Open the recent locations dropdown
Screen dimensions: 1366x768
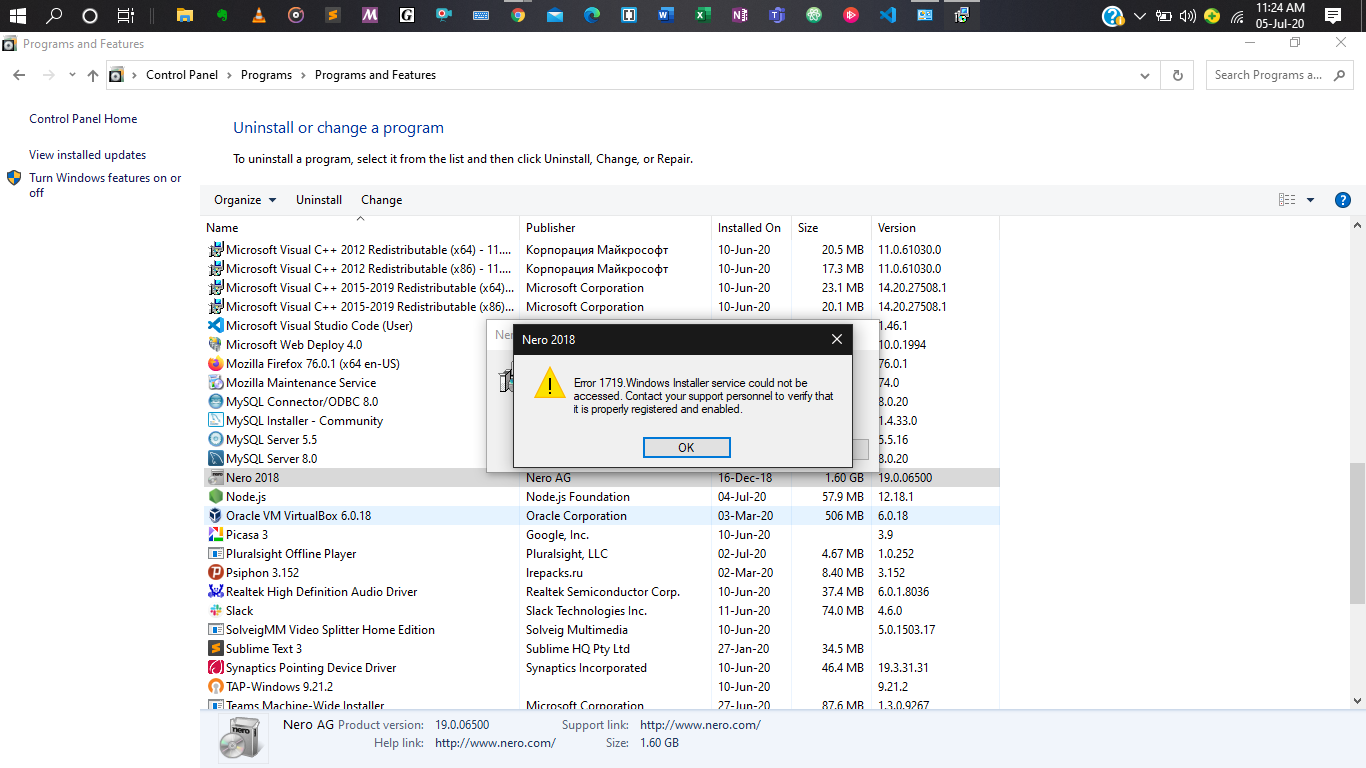(x=72, y=75)
